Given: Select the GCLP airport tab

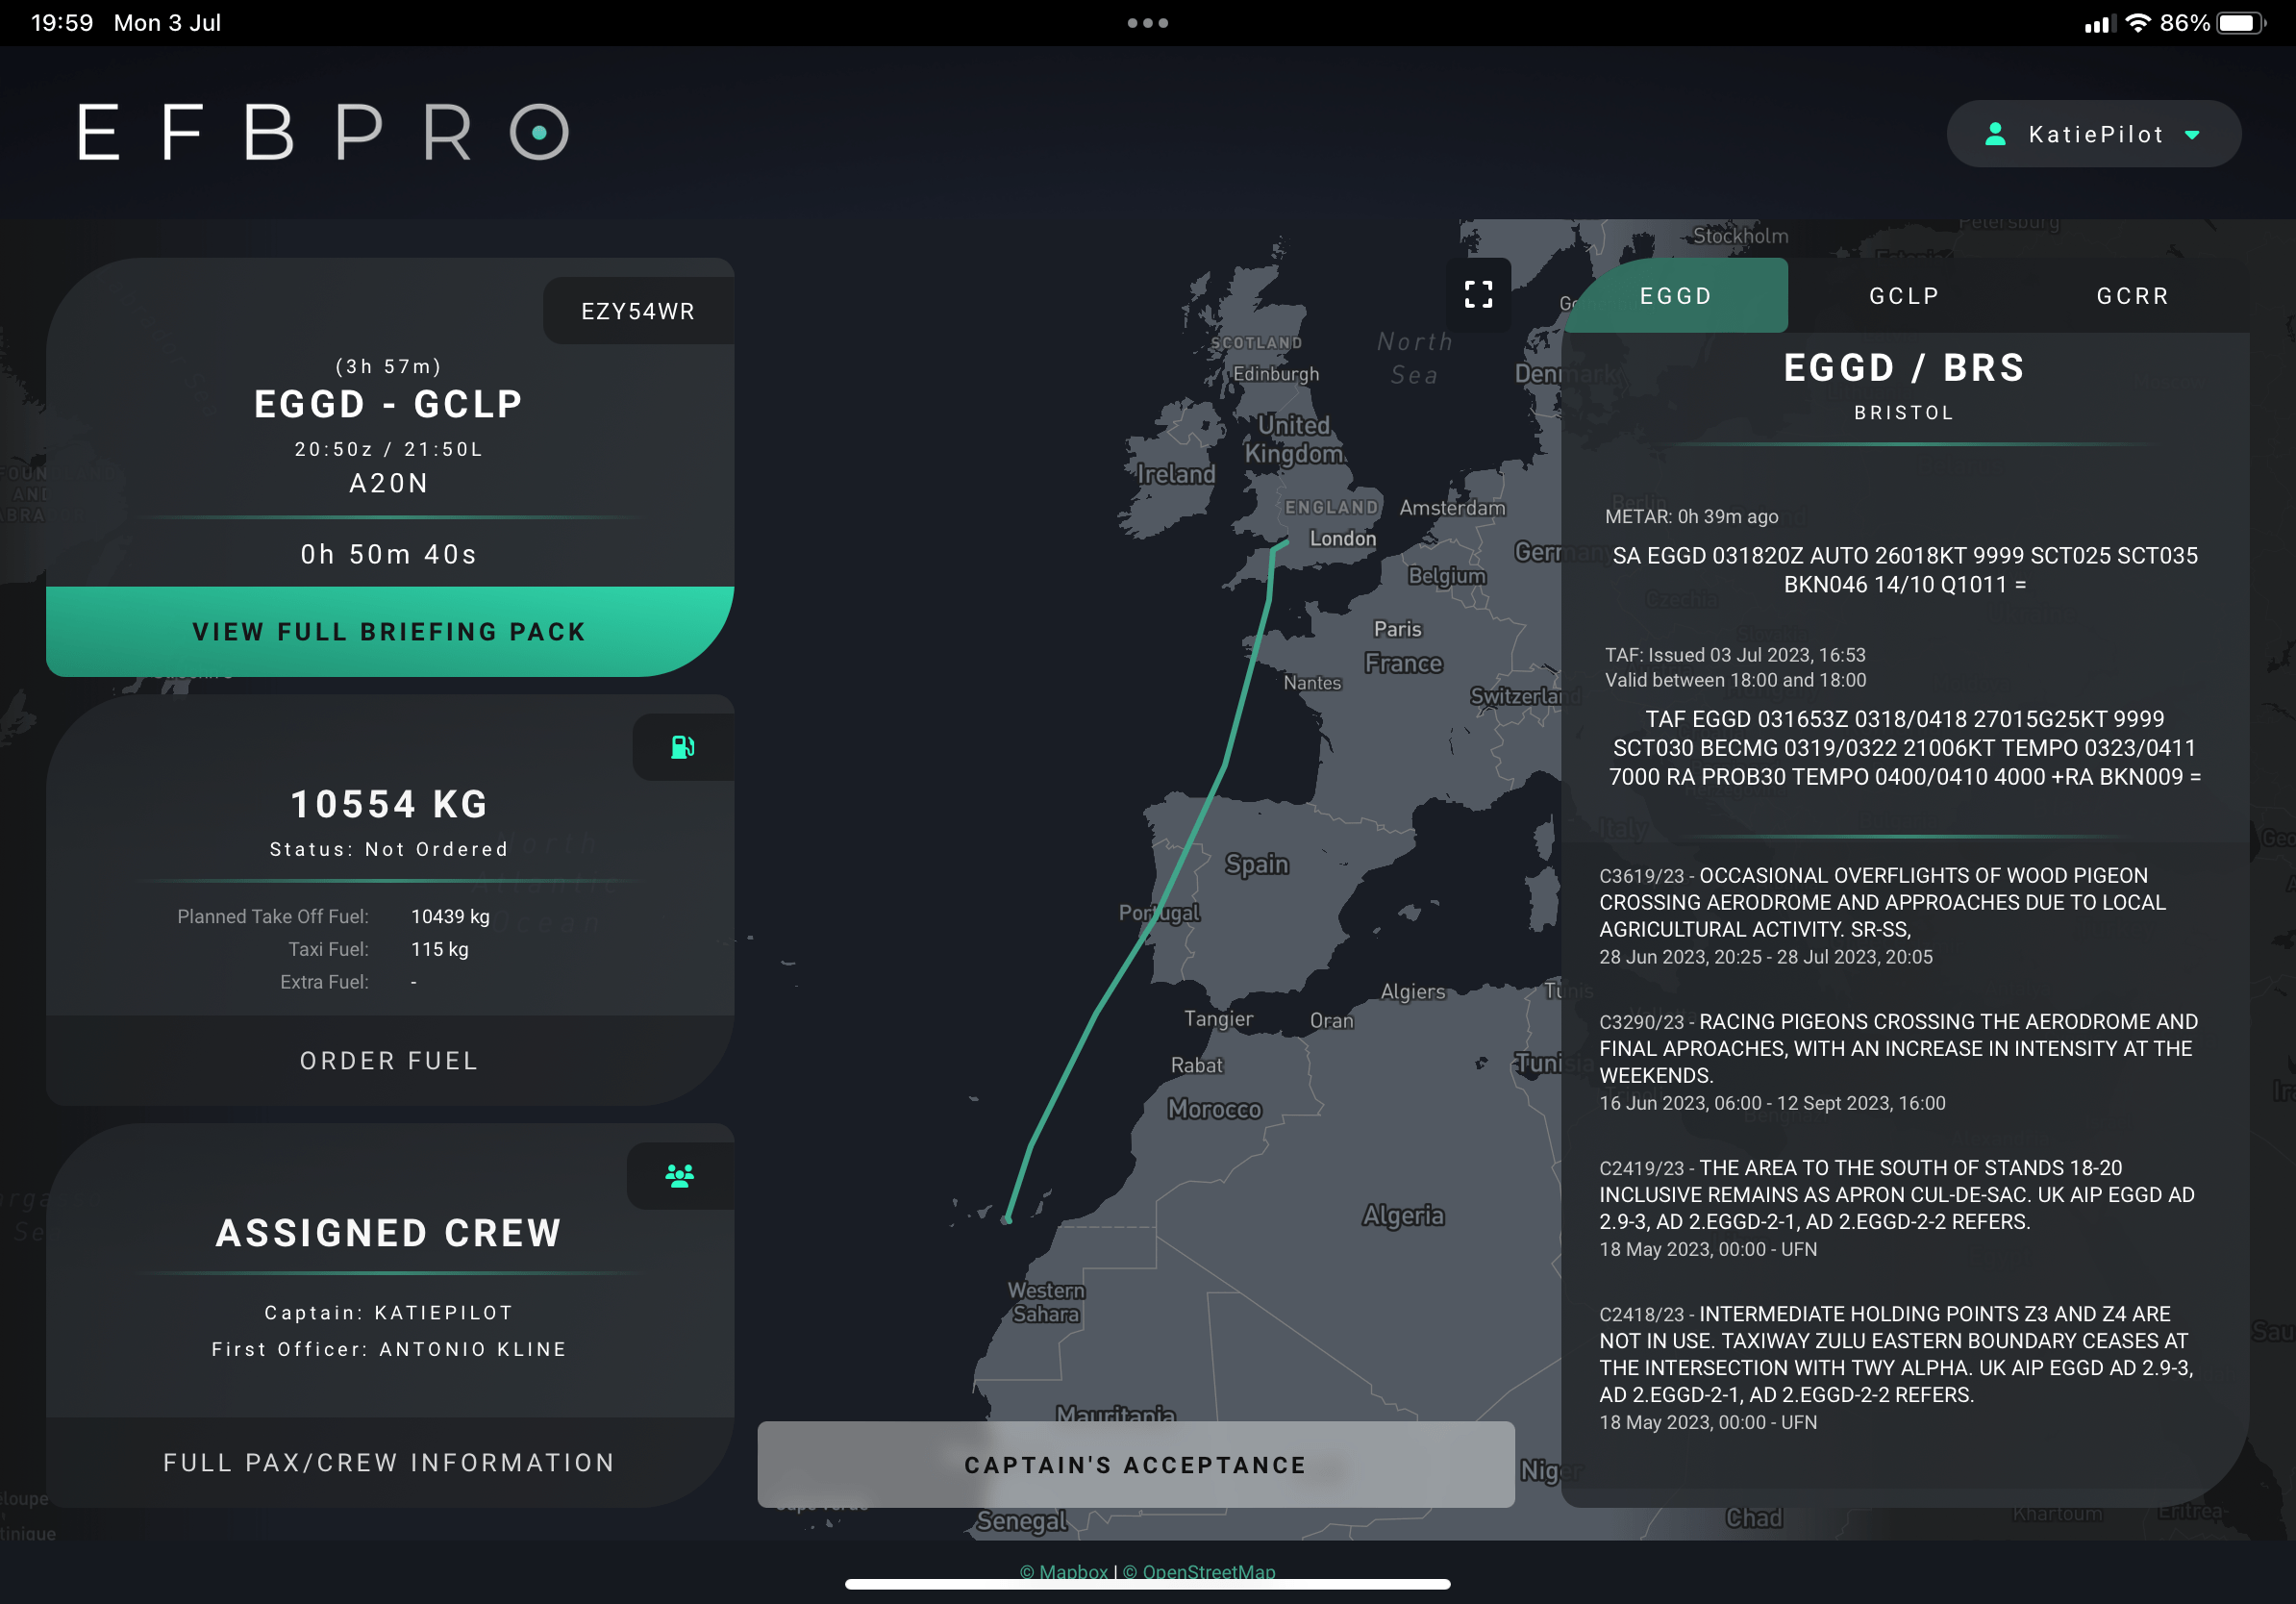Looking at the screenshot, I should 1903,295.
